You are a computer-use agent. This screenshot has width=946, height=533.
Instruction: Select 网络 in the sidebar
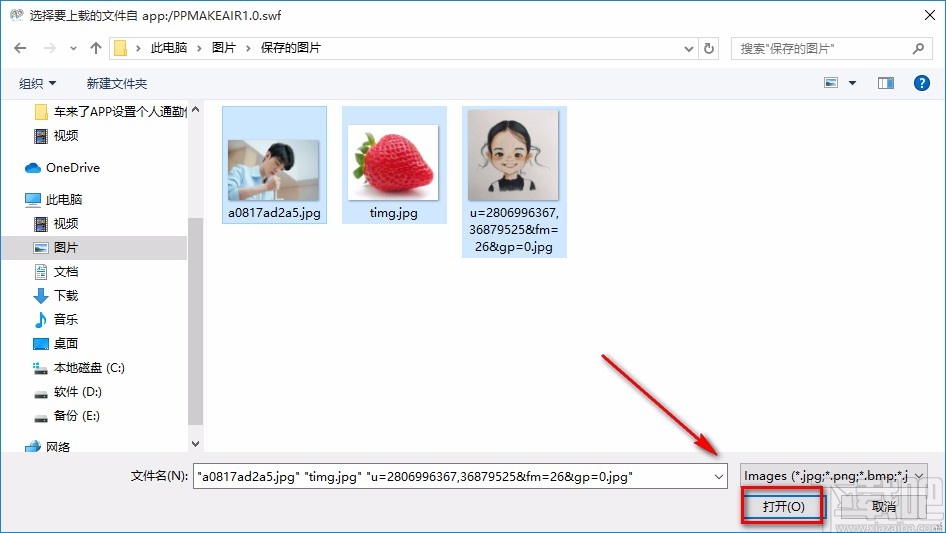click(x=48, y=446)
